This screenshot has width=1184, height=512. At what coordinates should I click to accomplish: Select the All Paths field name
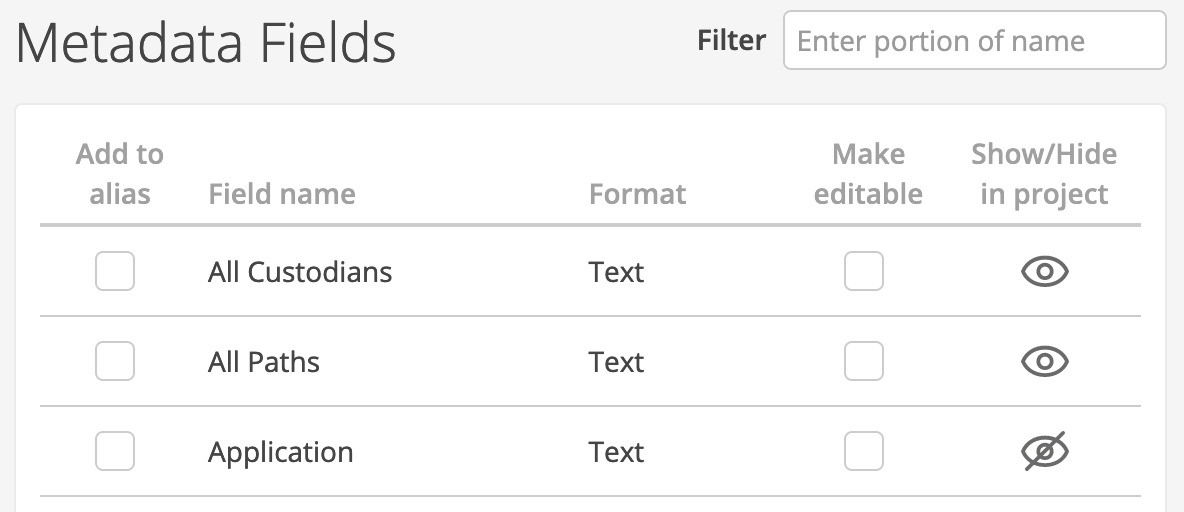tap(264, 362)
